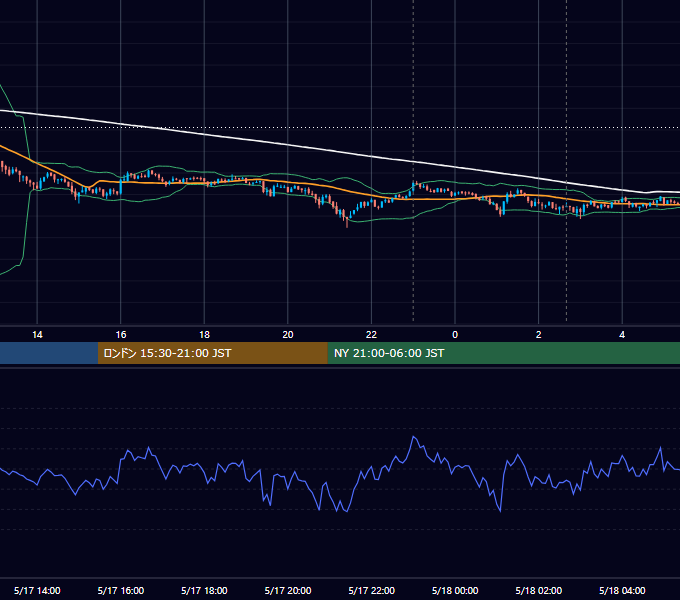Click the 5/17 16:00 date label

[121, 590]
